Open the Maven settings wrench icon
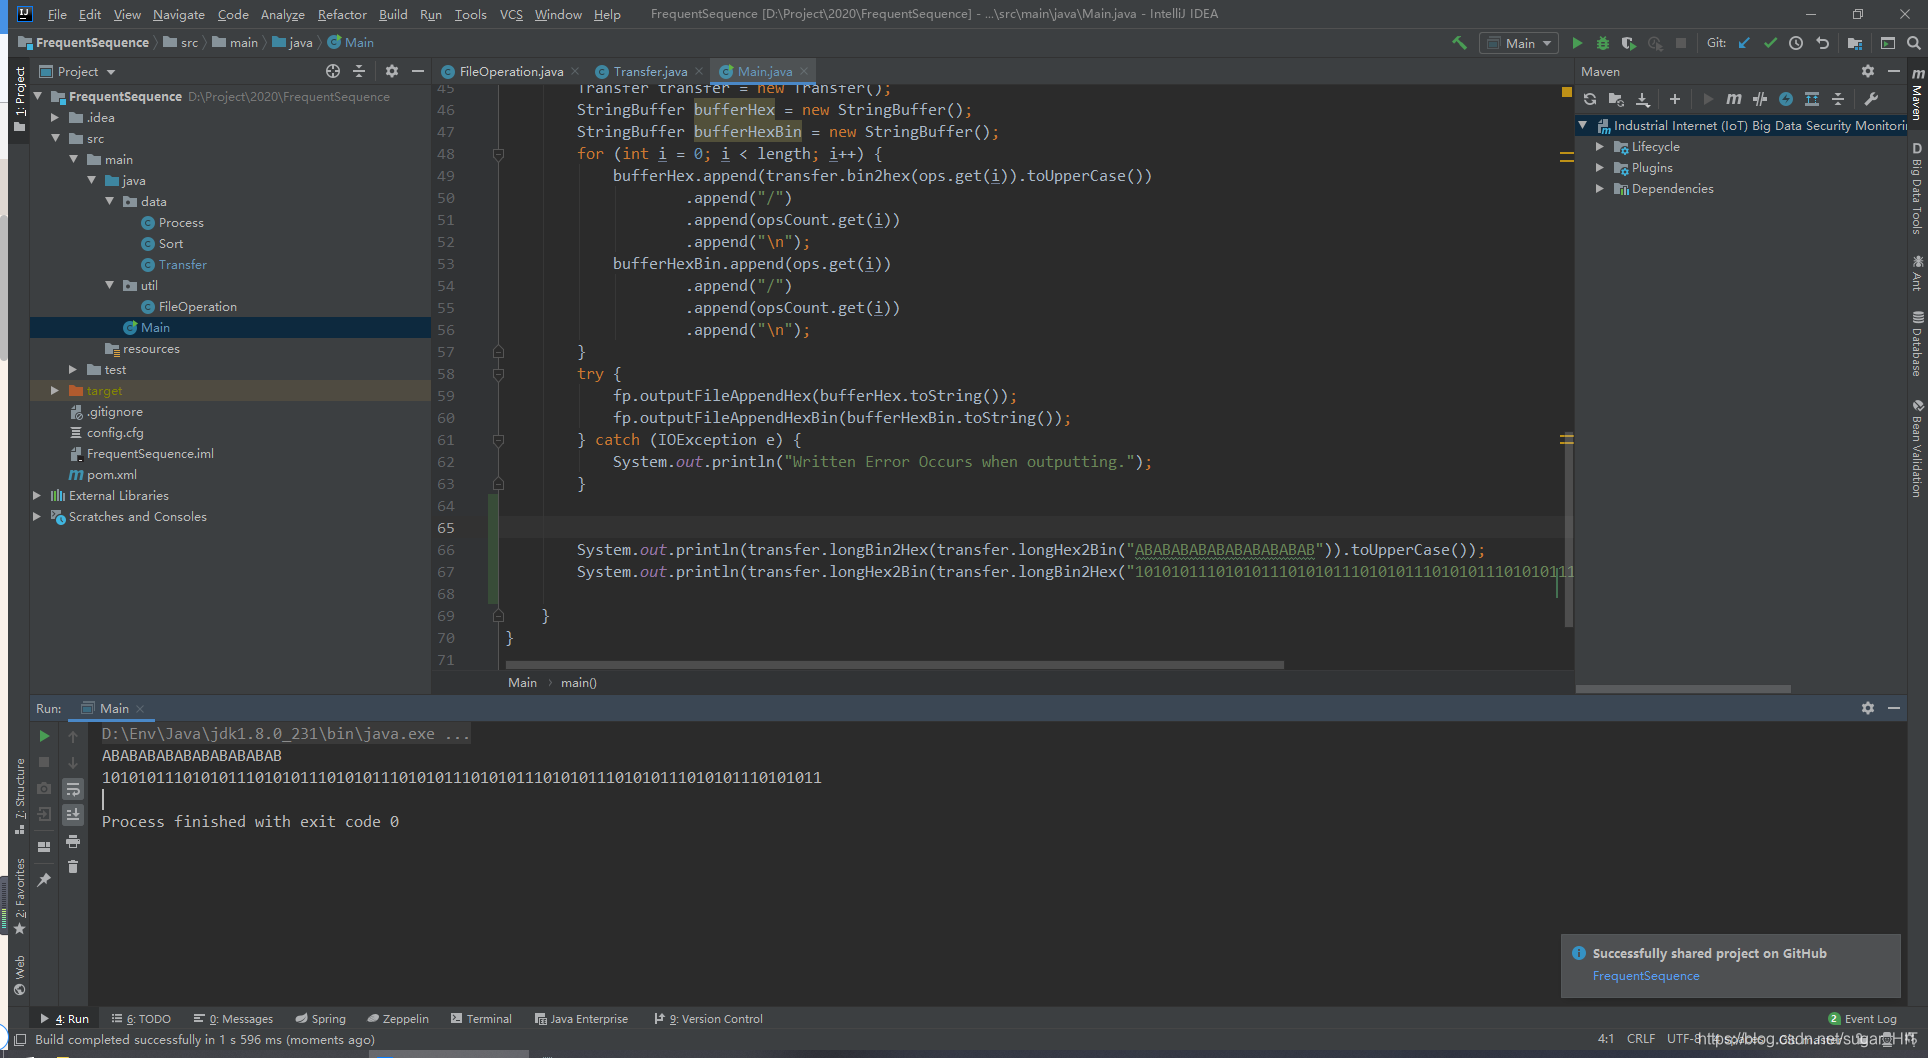This screenshot has width=1928, height=1058. tap(1872, 99)
